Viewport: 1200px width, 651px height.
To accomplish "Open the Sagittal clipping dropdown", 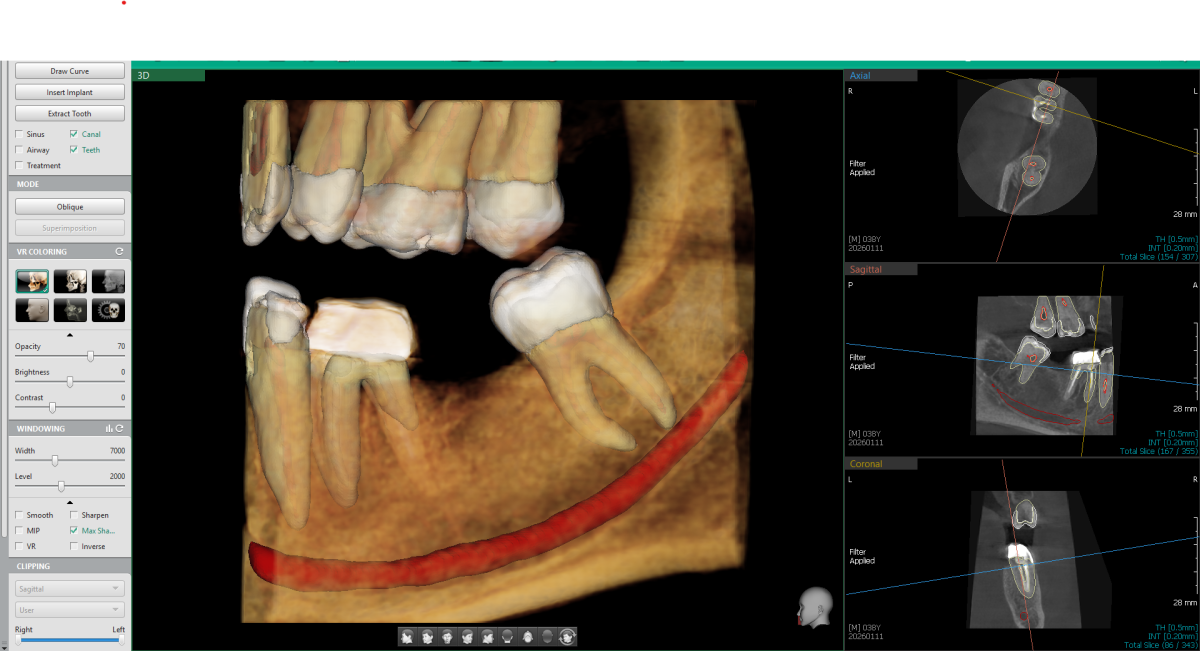I will point(68,588).
